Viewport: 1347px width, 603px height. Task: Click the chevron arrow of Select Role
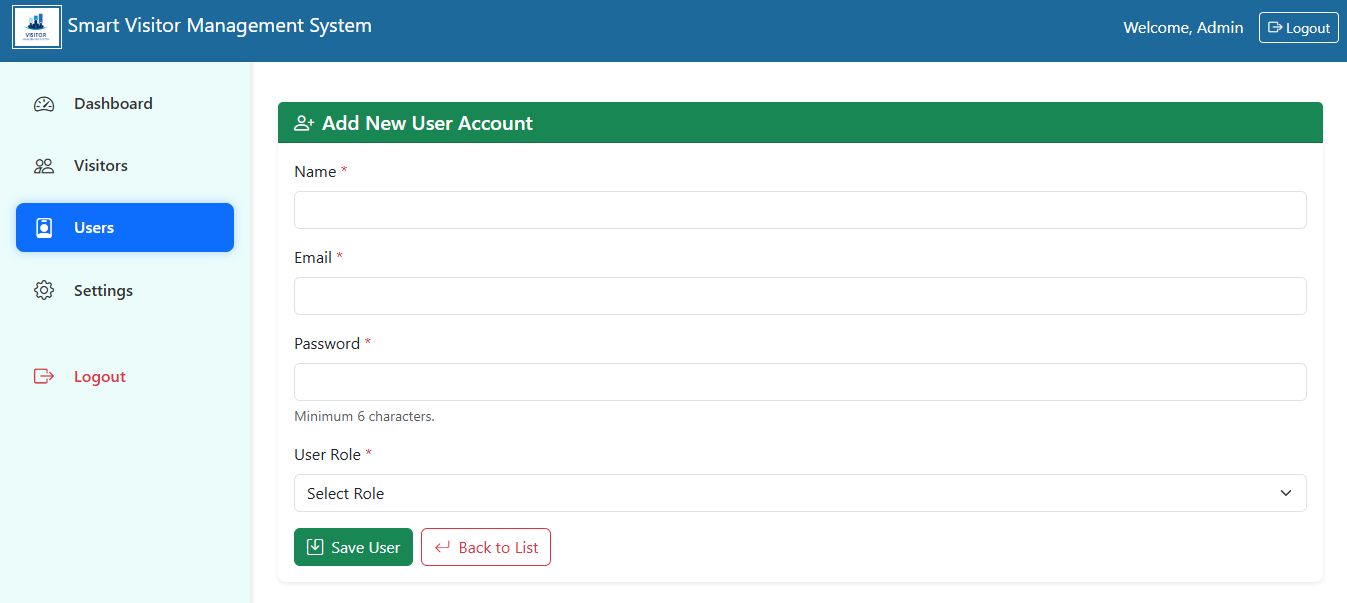coord(1286,493)
